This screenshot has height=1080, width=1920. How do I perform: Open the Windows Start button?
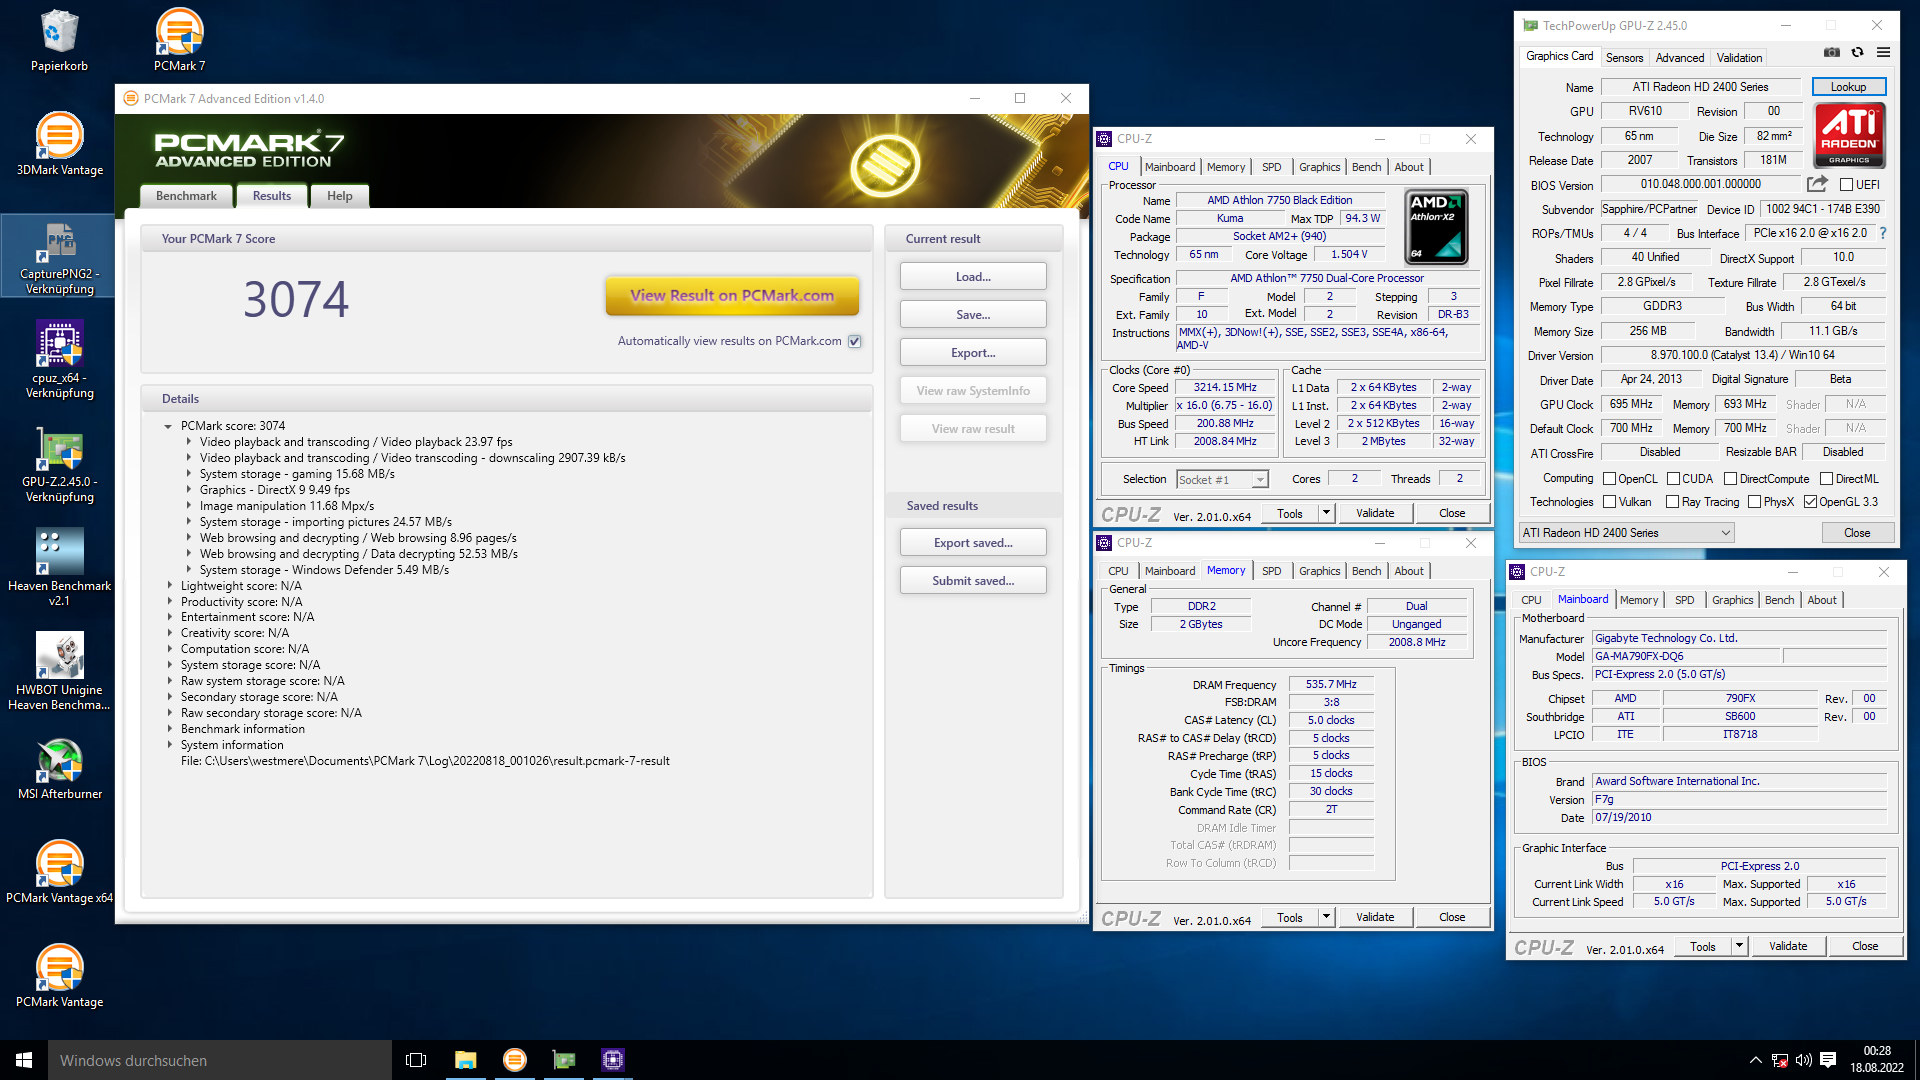[24, 1060]
